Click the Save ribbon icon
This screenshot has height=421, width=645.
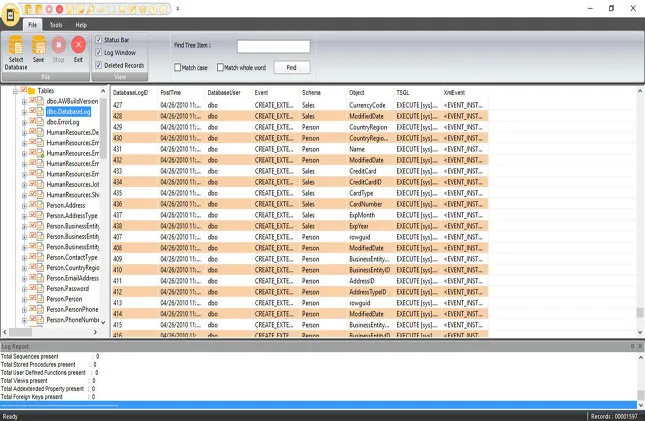39,45
